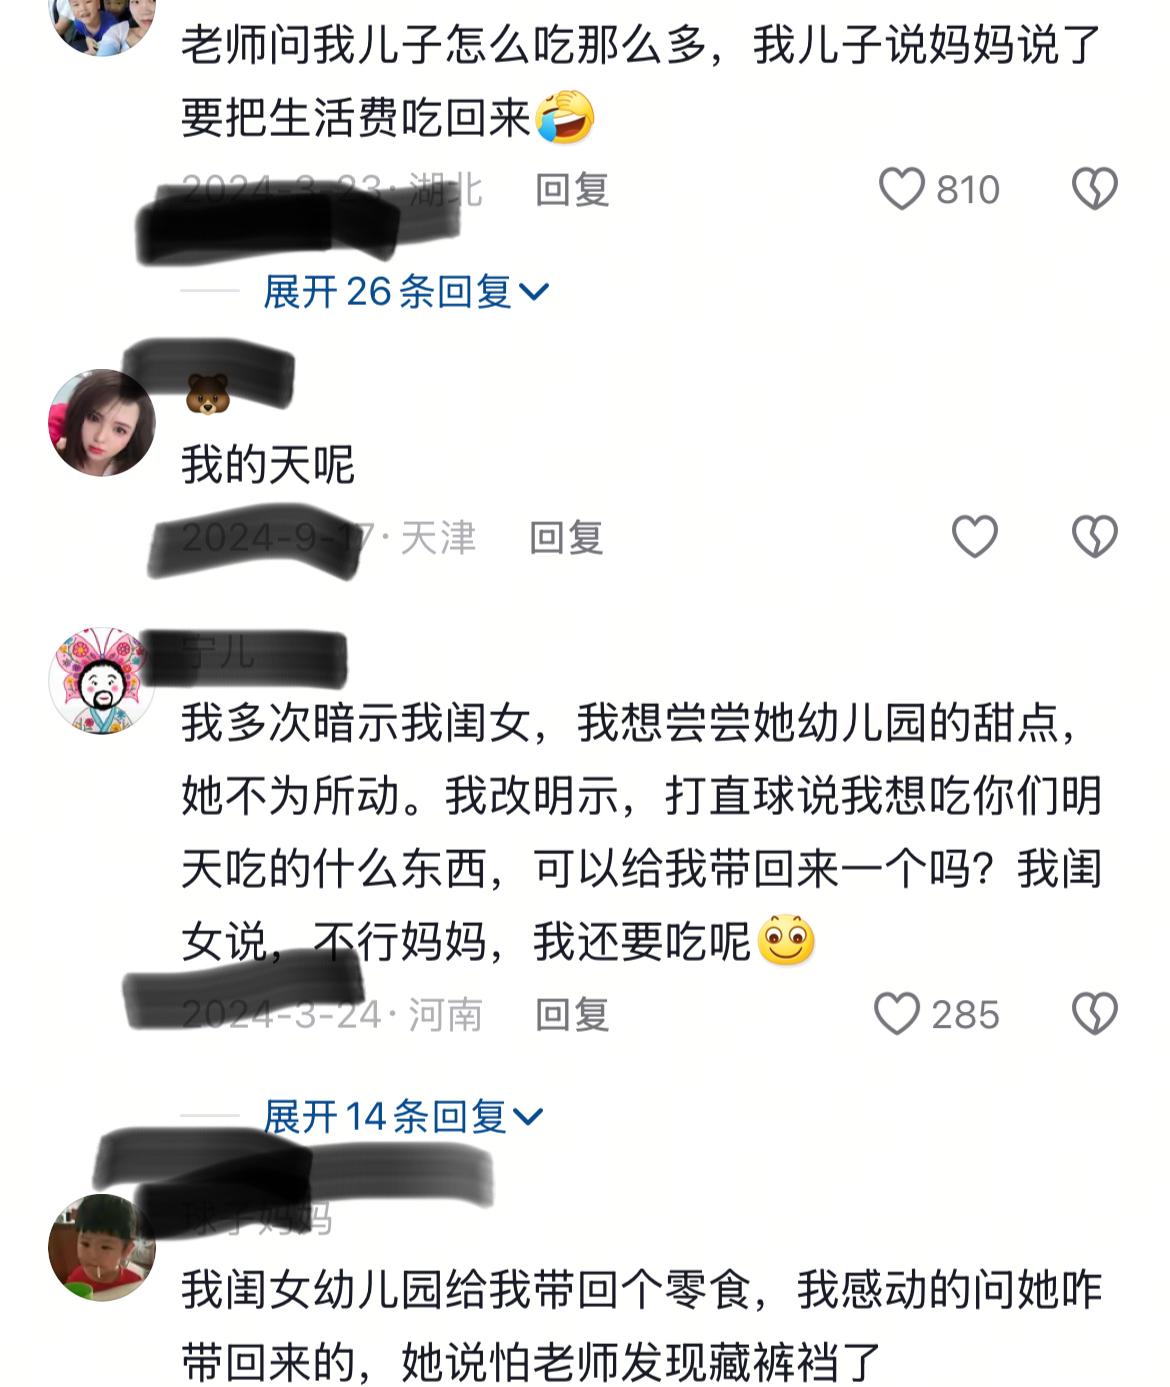The height and width of the screenshot is (1387, 1170).
Task: Expand 展开14条回复 replies
Action: click(x=403, y=1116)
